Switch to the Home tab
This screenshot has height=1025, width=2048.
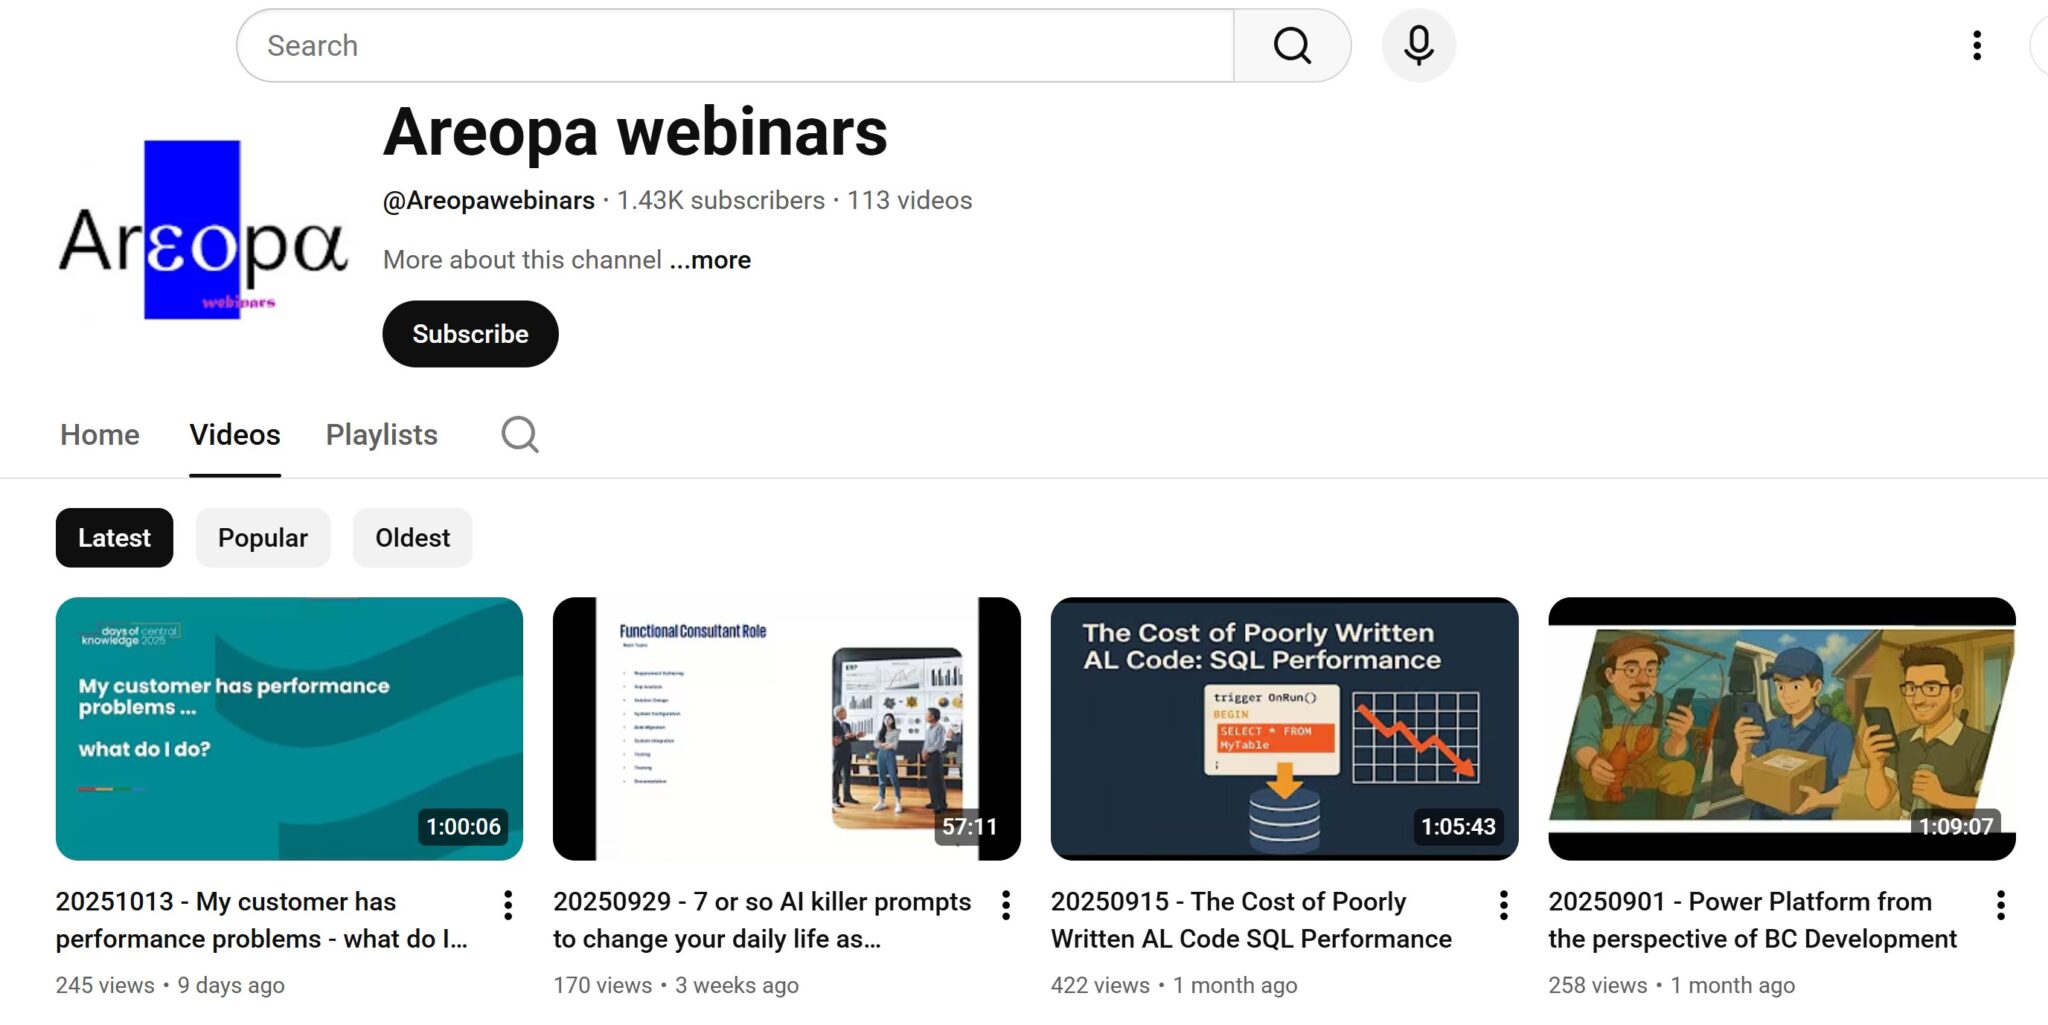pos(99,434)
